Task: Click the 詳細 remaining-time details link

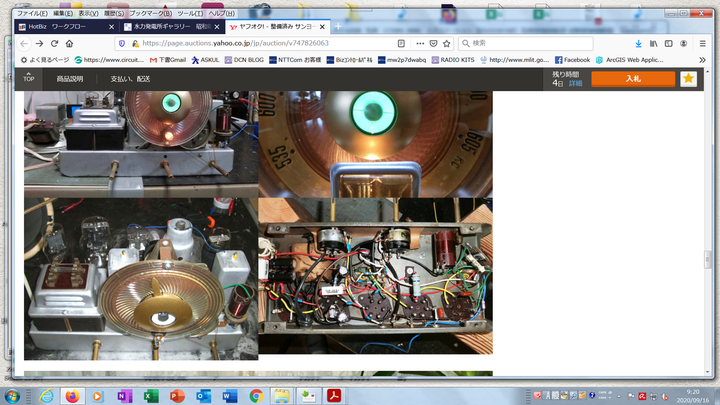Action: [575, 84]
